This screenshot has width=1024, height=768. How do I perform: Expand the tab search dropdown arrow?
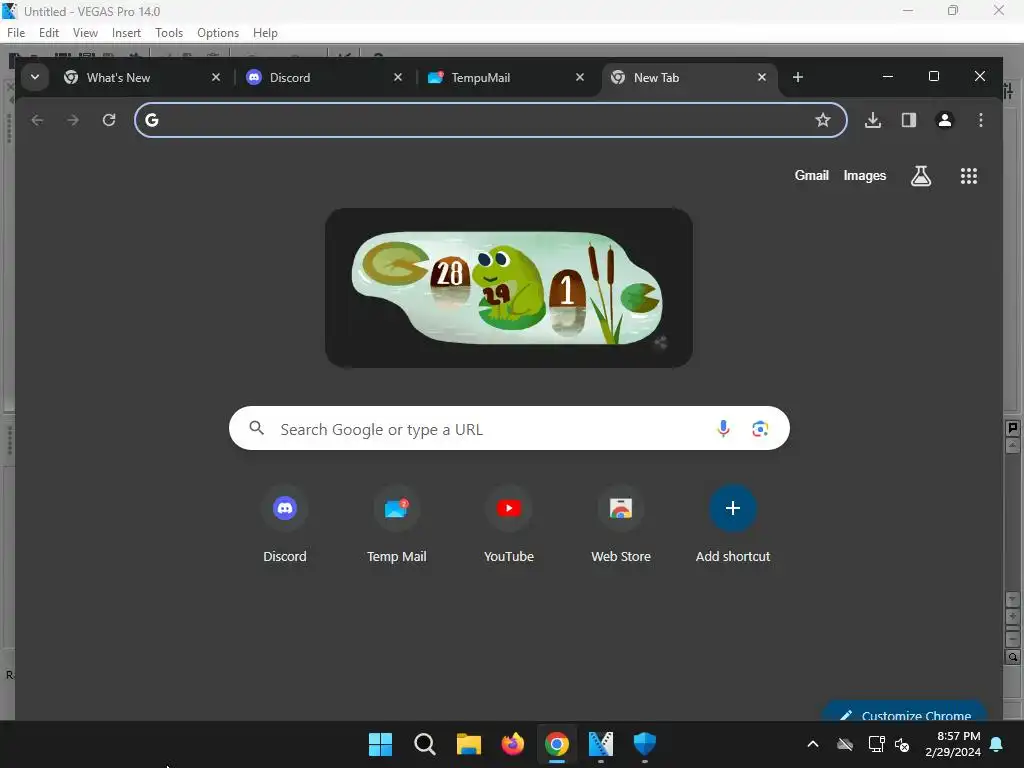(x=35, y=77)
